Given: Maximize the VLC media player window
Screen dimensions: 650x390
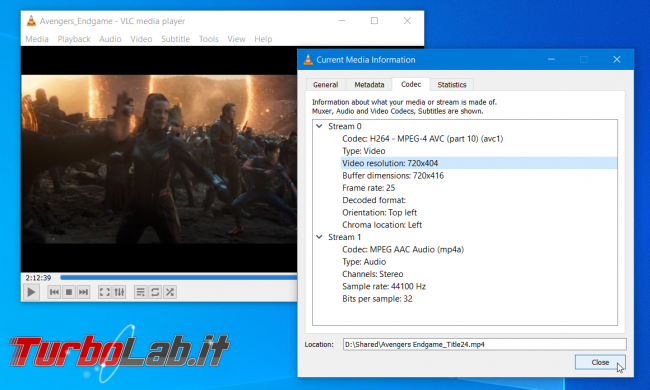Looking at the screenshot, I should pyautogui.click(x=374, y=21).
